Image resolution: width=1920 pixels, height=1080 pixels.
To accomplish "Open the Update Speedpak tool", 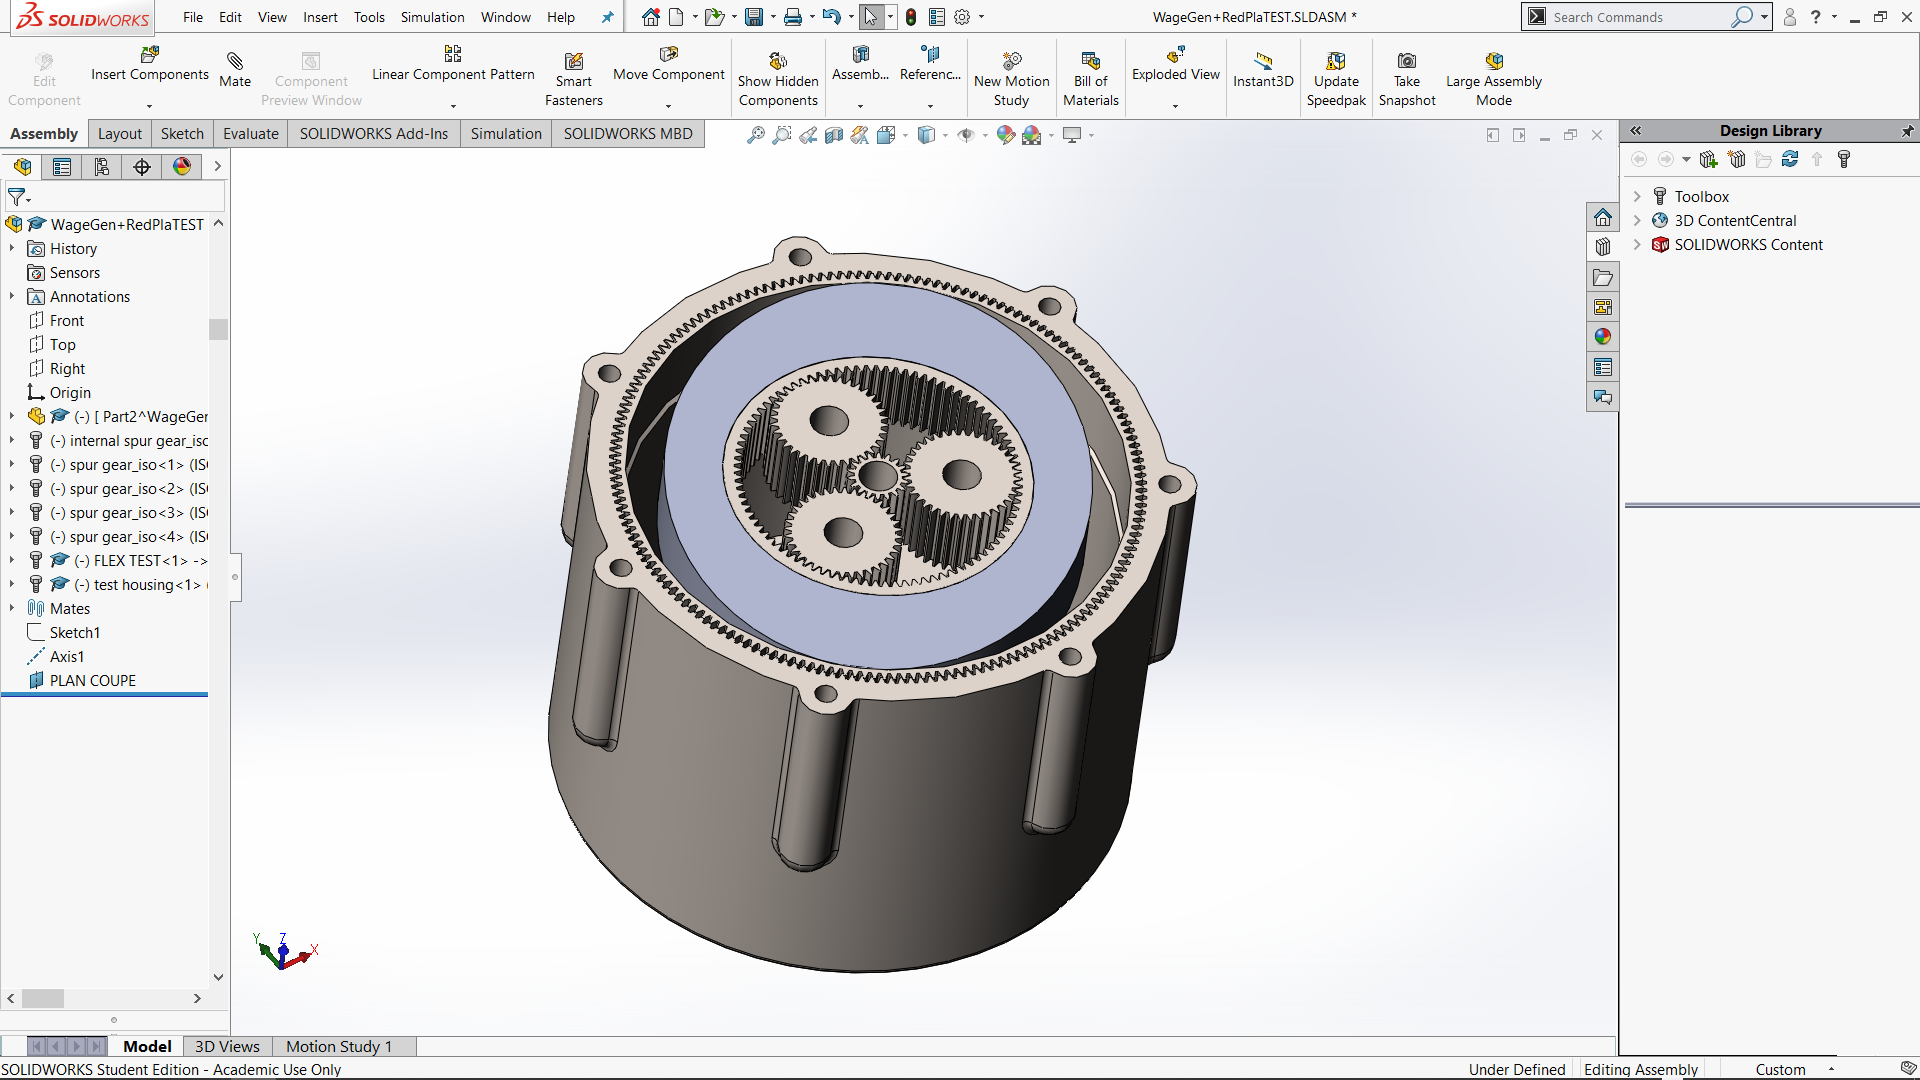I will point(1335,62).
